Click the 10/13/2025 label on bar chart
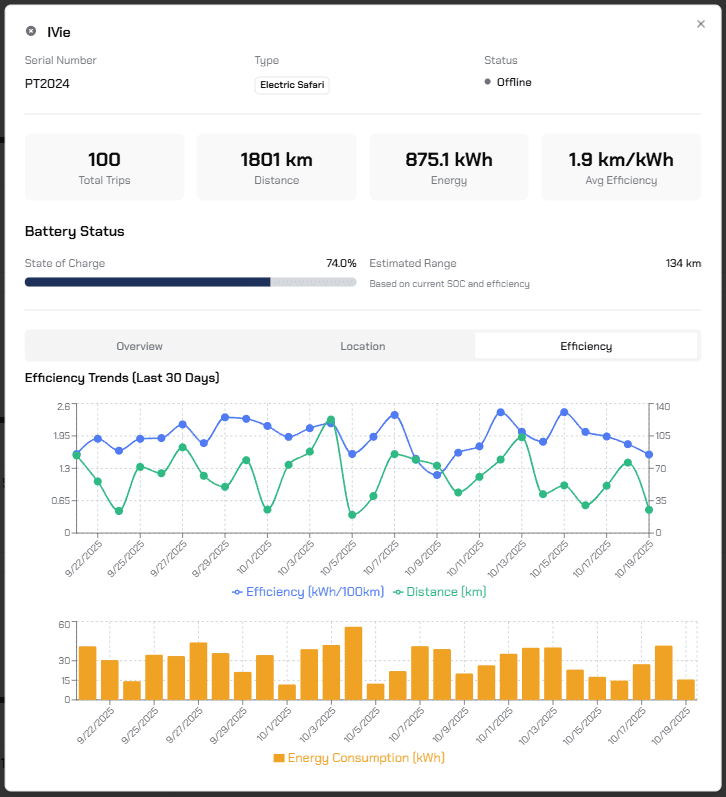726x797 pixels. coord(538,726)
